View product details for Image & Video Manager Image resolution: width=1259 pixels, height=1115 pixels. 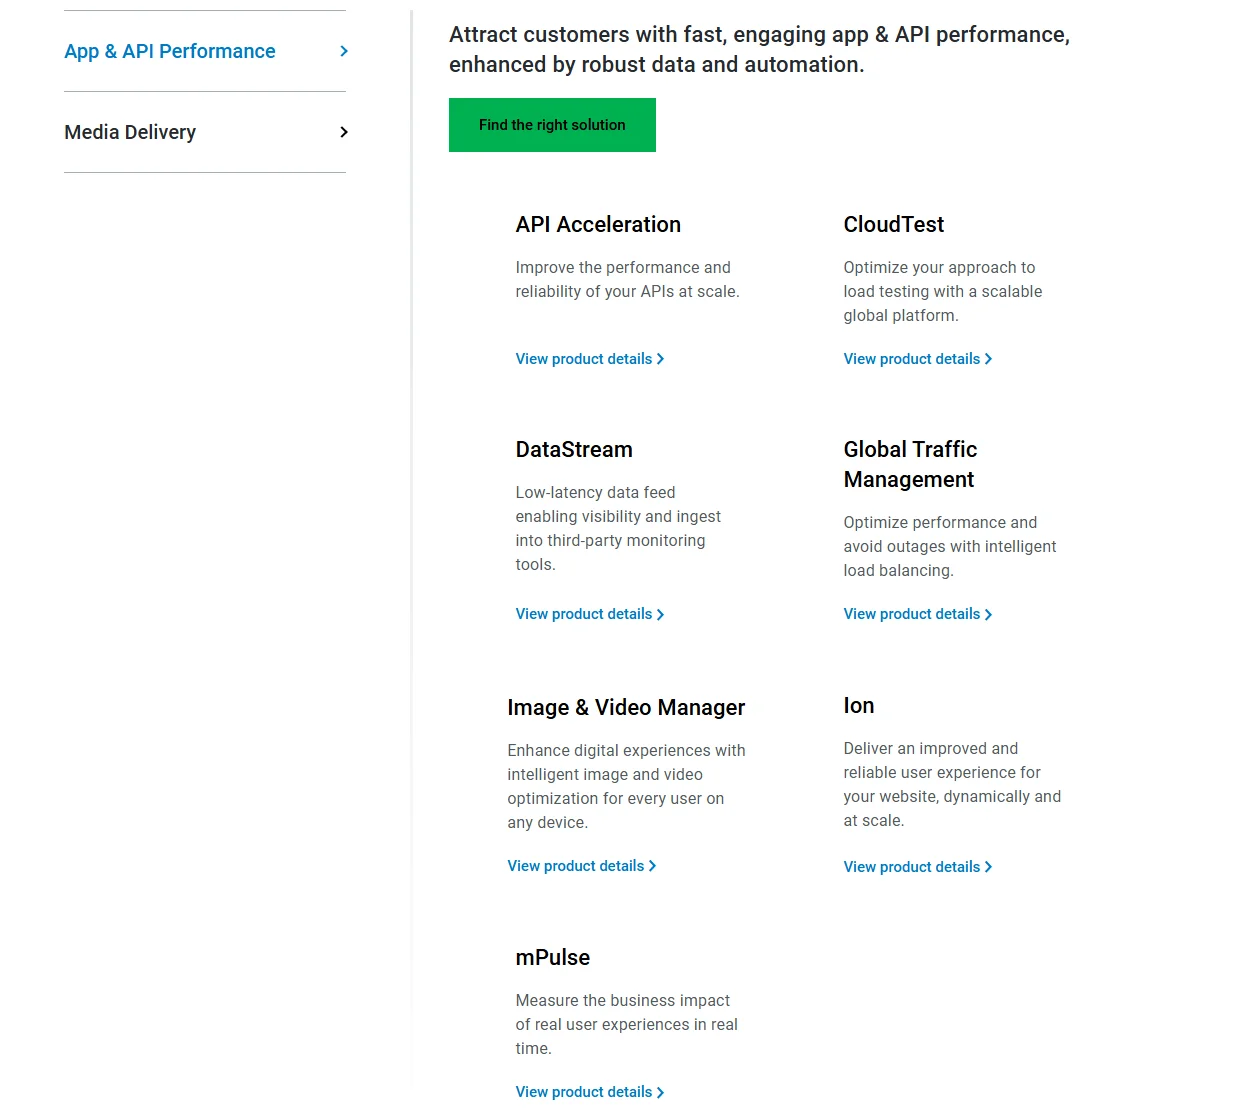[x=582, y=866]
